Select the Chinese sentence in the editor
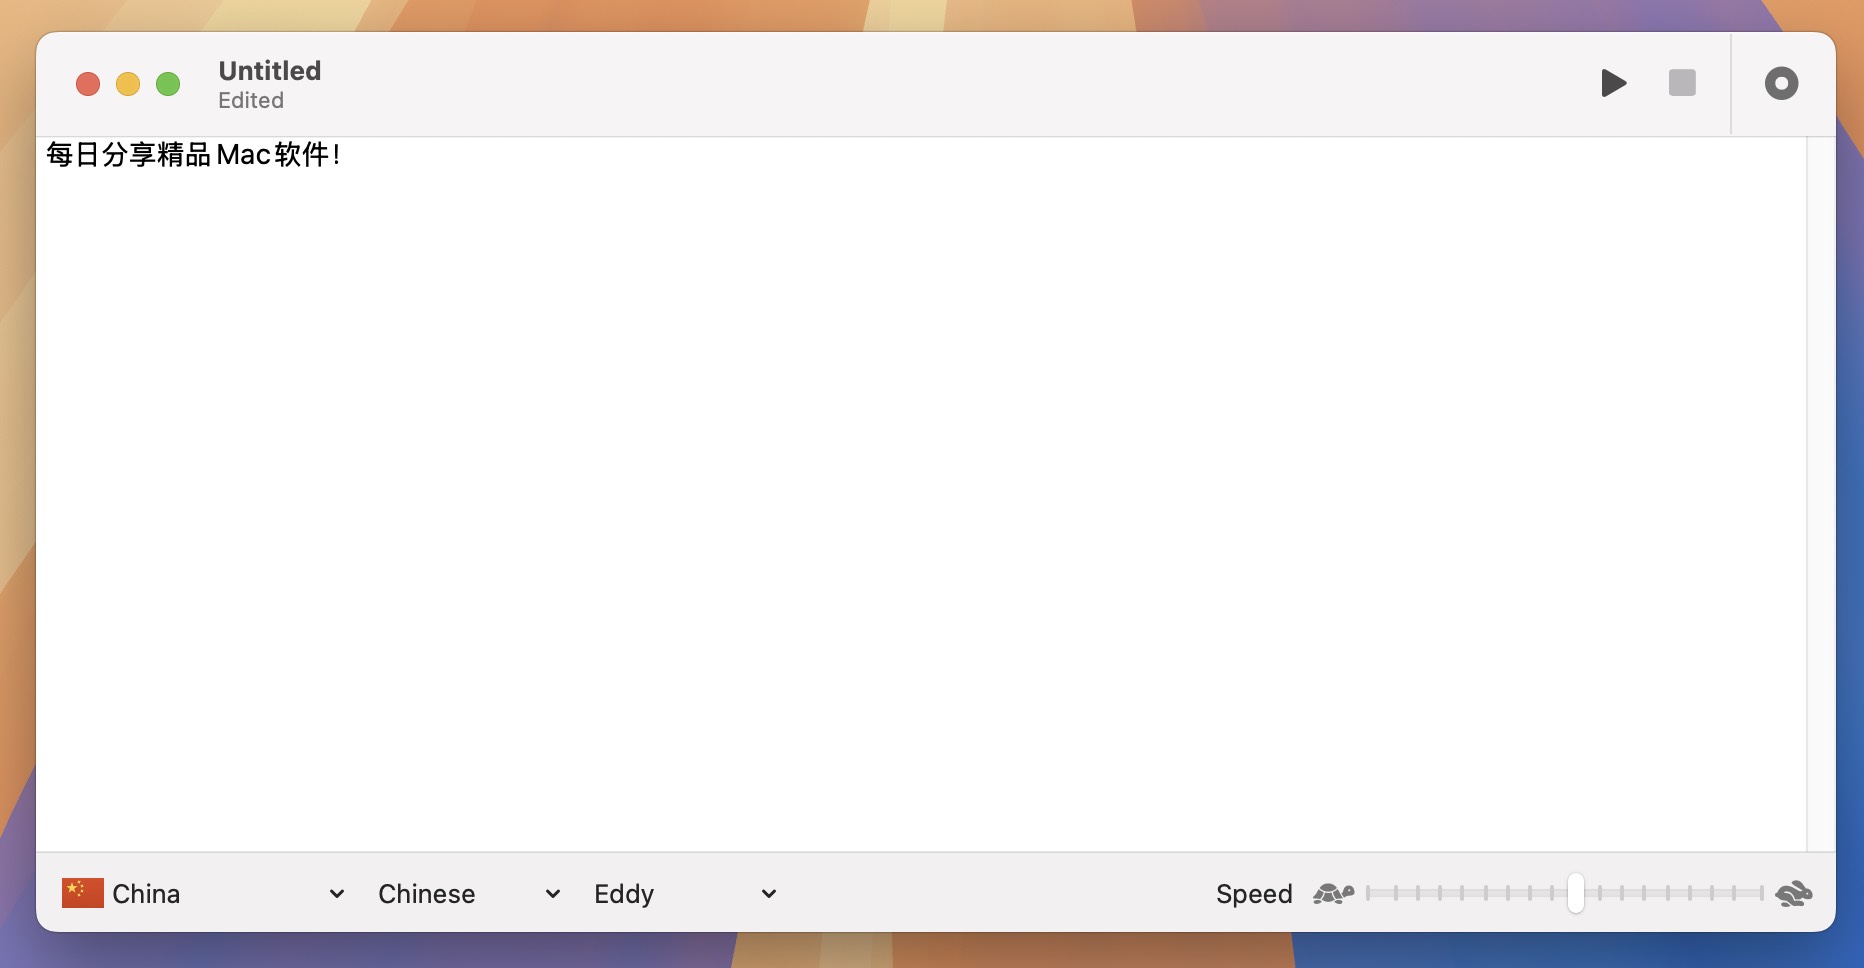 tap(194, 155)
